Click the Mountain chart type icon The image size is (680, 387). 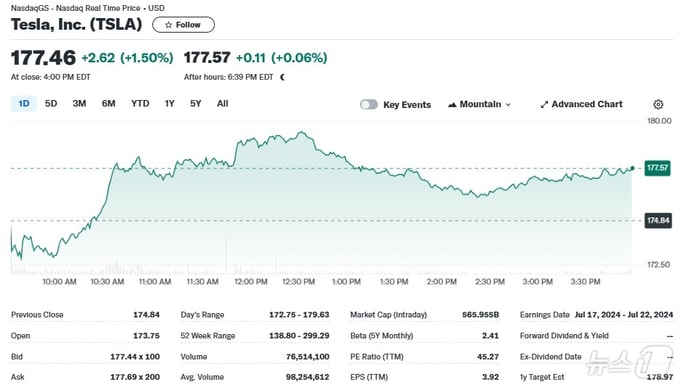pyautogui.click(x=452, y=105)
